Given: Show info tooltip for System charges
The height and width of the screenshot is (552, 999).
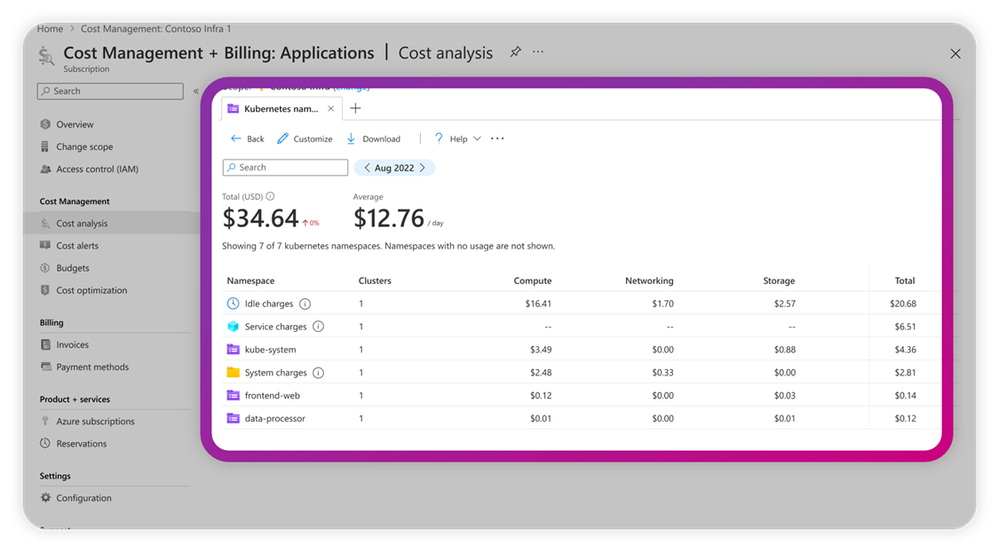Looking at the screenshot, I should [x=319, y=372].
